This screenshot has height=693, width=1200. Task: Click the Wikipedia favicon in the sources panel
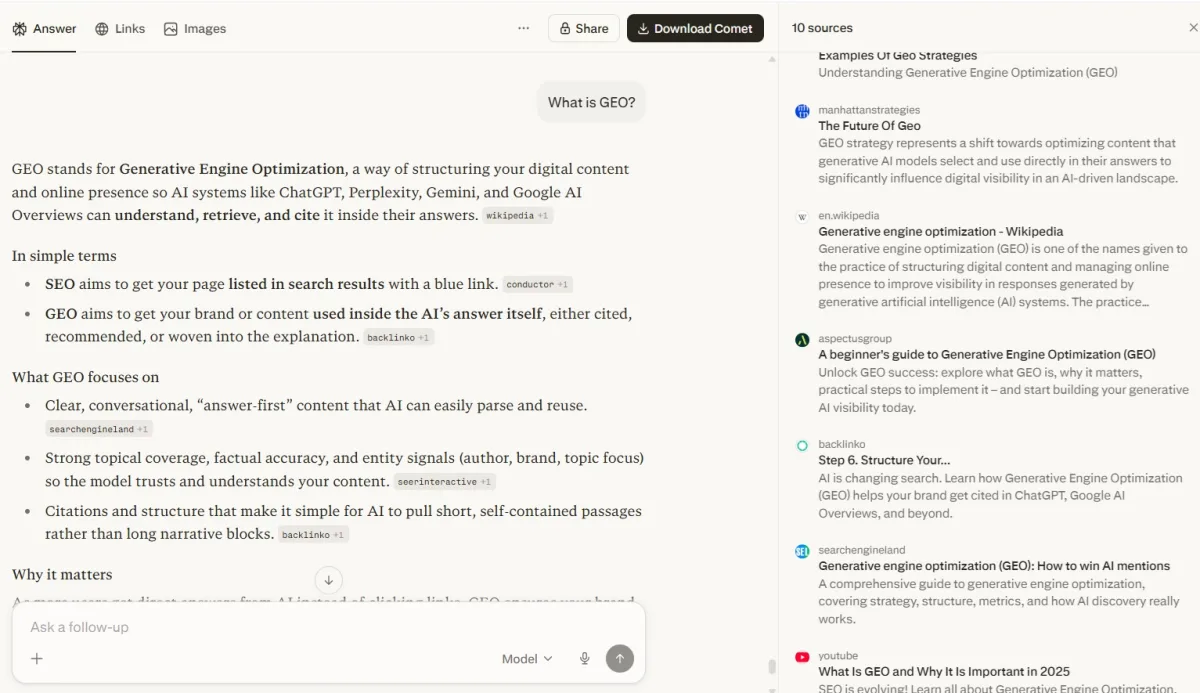[802, 215]
